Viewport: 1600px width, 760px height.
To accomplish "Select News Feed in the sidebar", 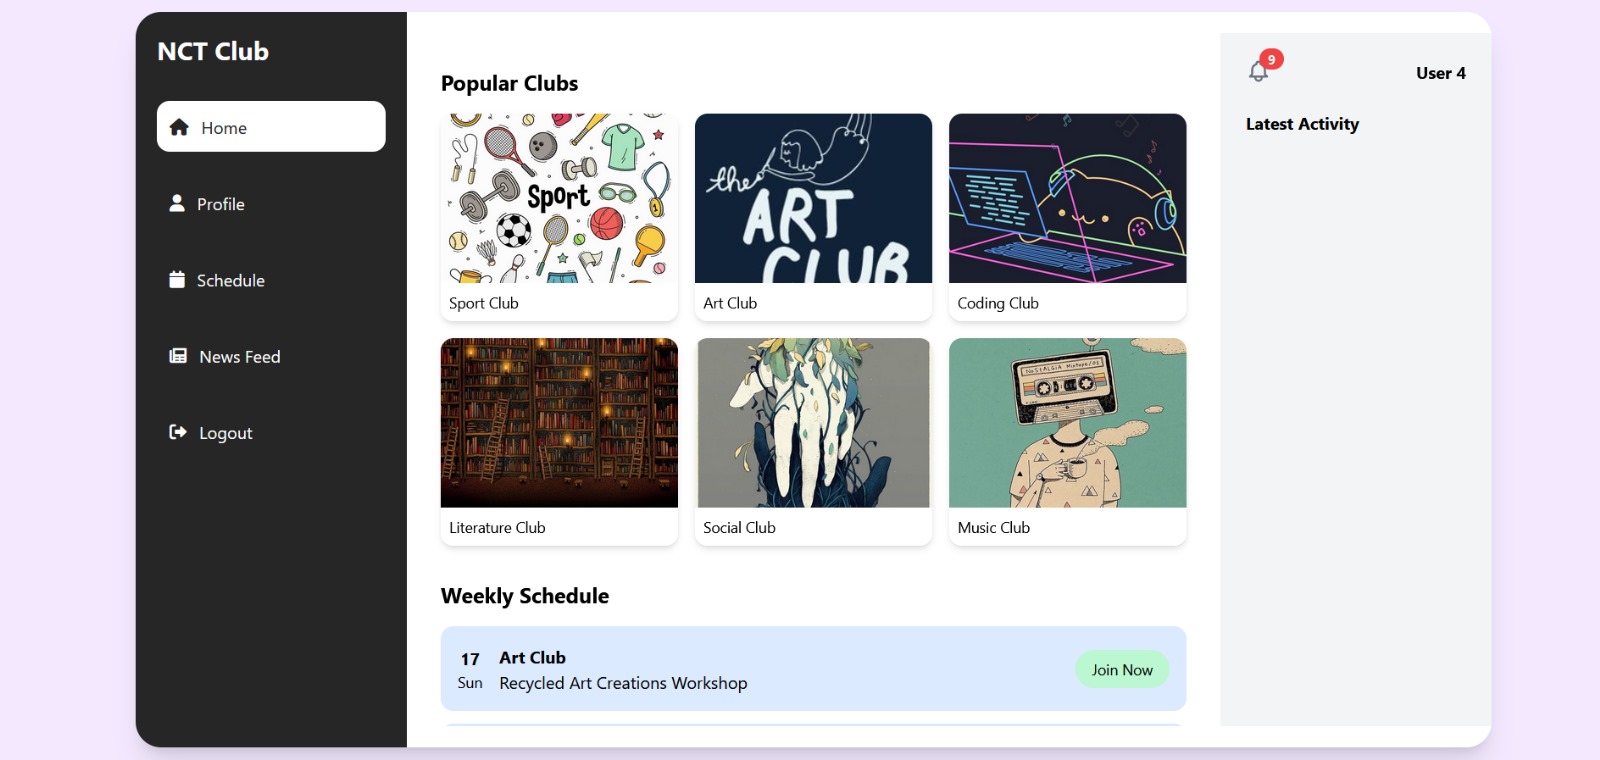I will (240, 357).
